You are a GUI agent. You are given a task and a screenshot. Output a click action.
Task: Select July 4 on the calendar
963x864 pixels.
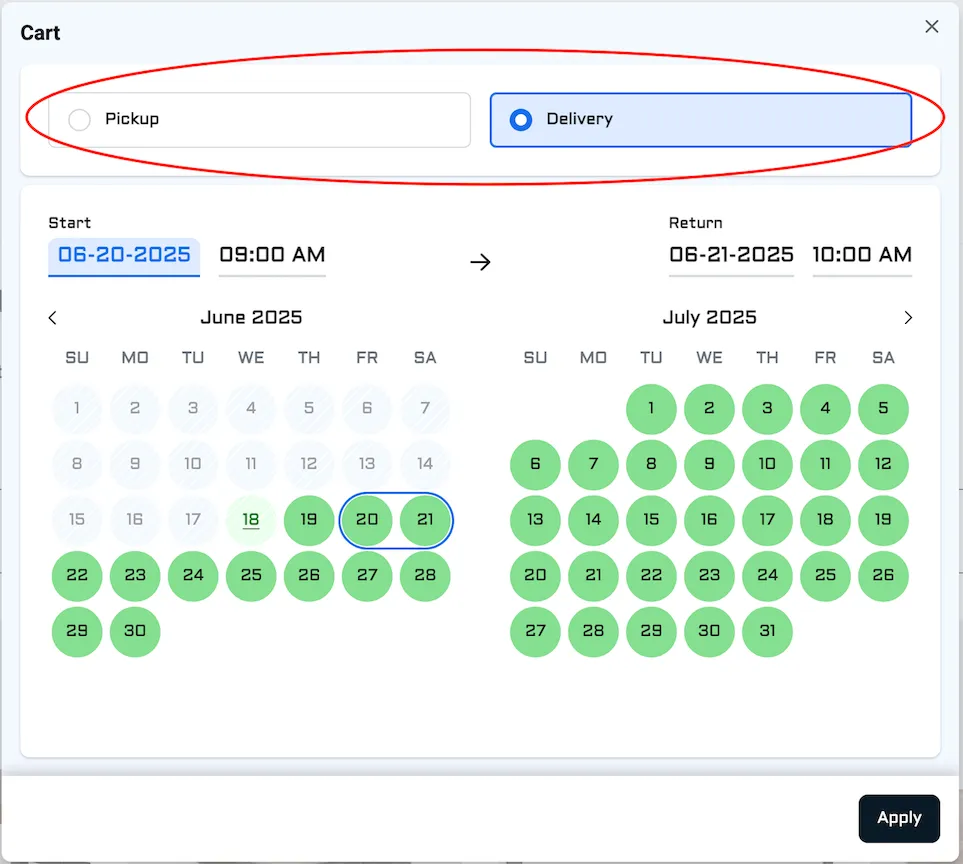point(825,408)
